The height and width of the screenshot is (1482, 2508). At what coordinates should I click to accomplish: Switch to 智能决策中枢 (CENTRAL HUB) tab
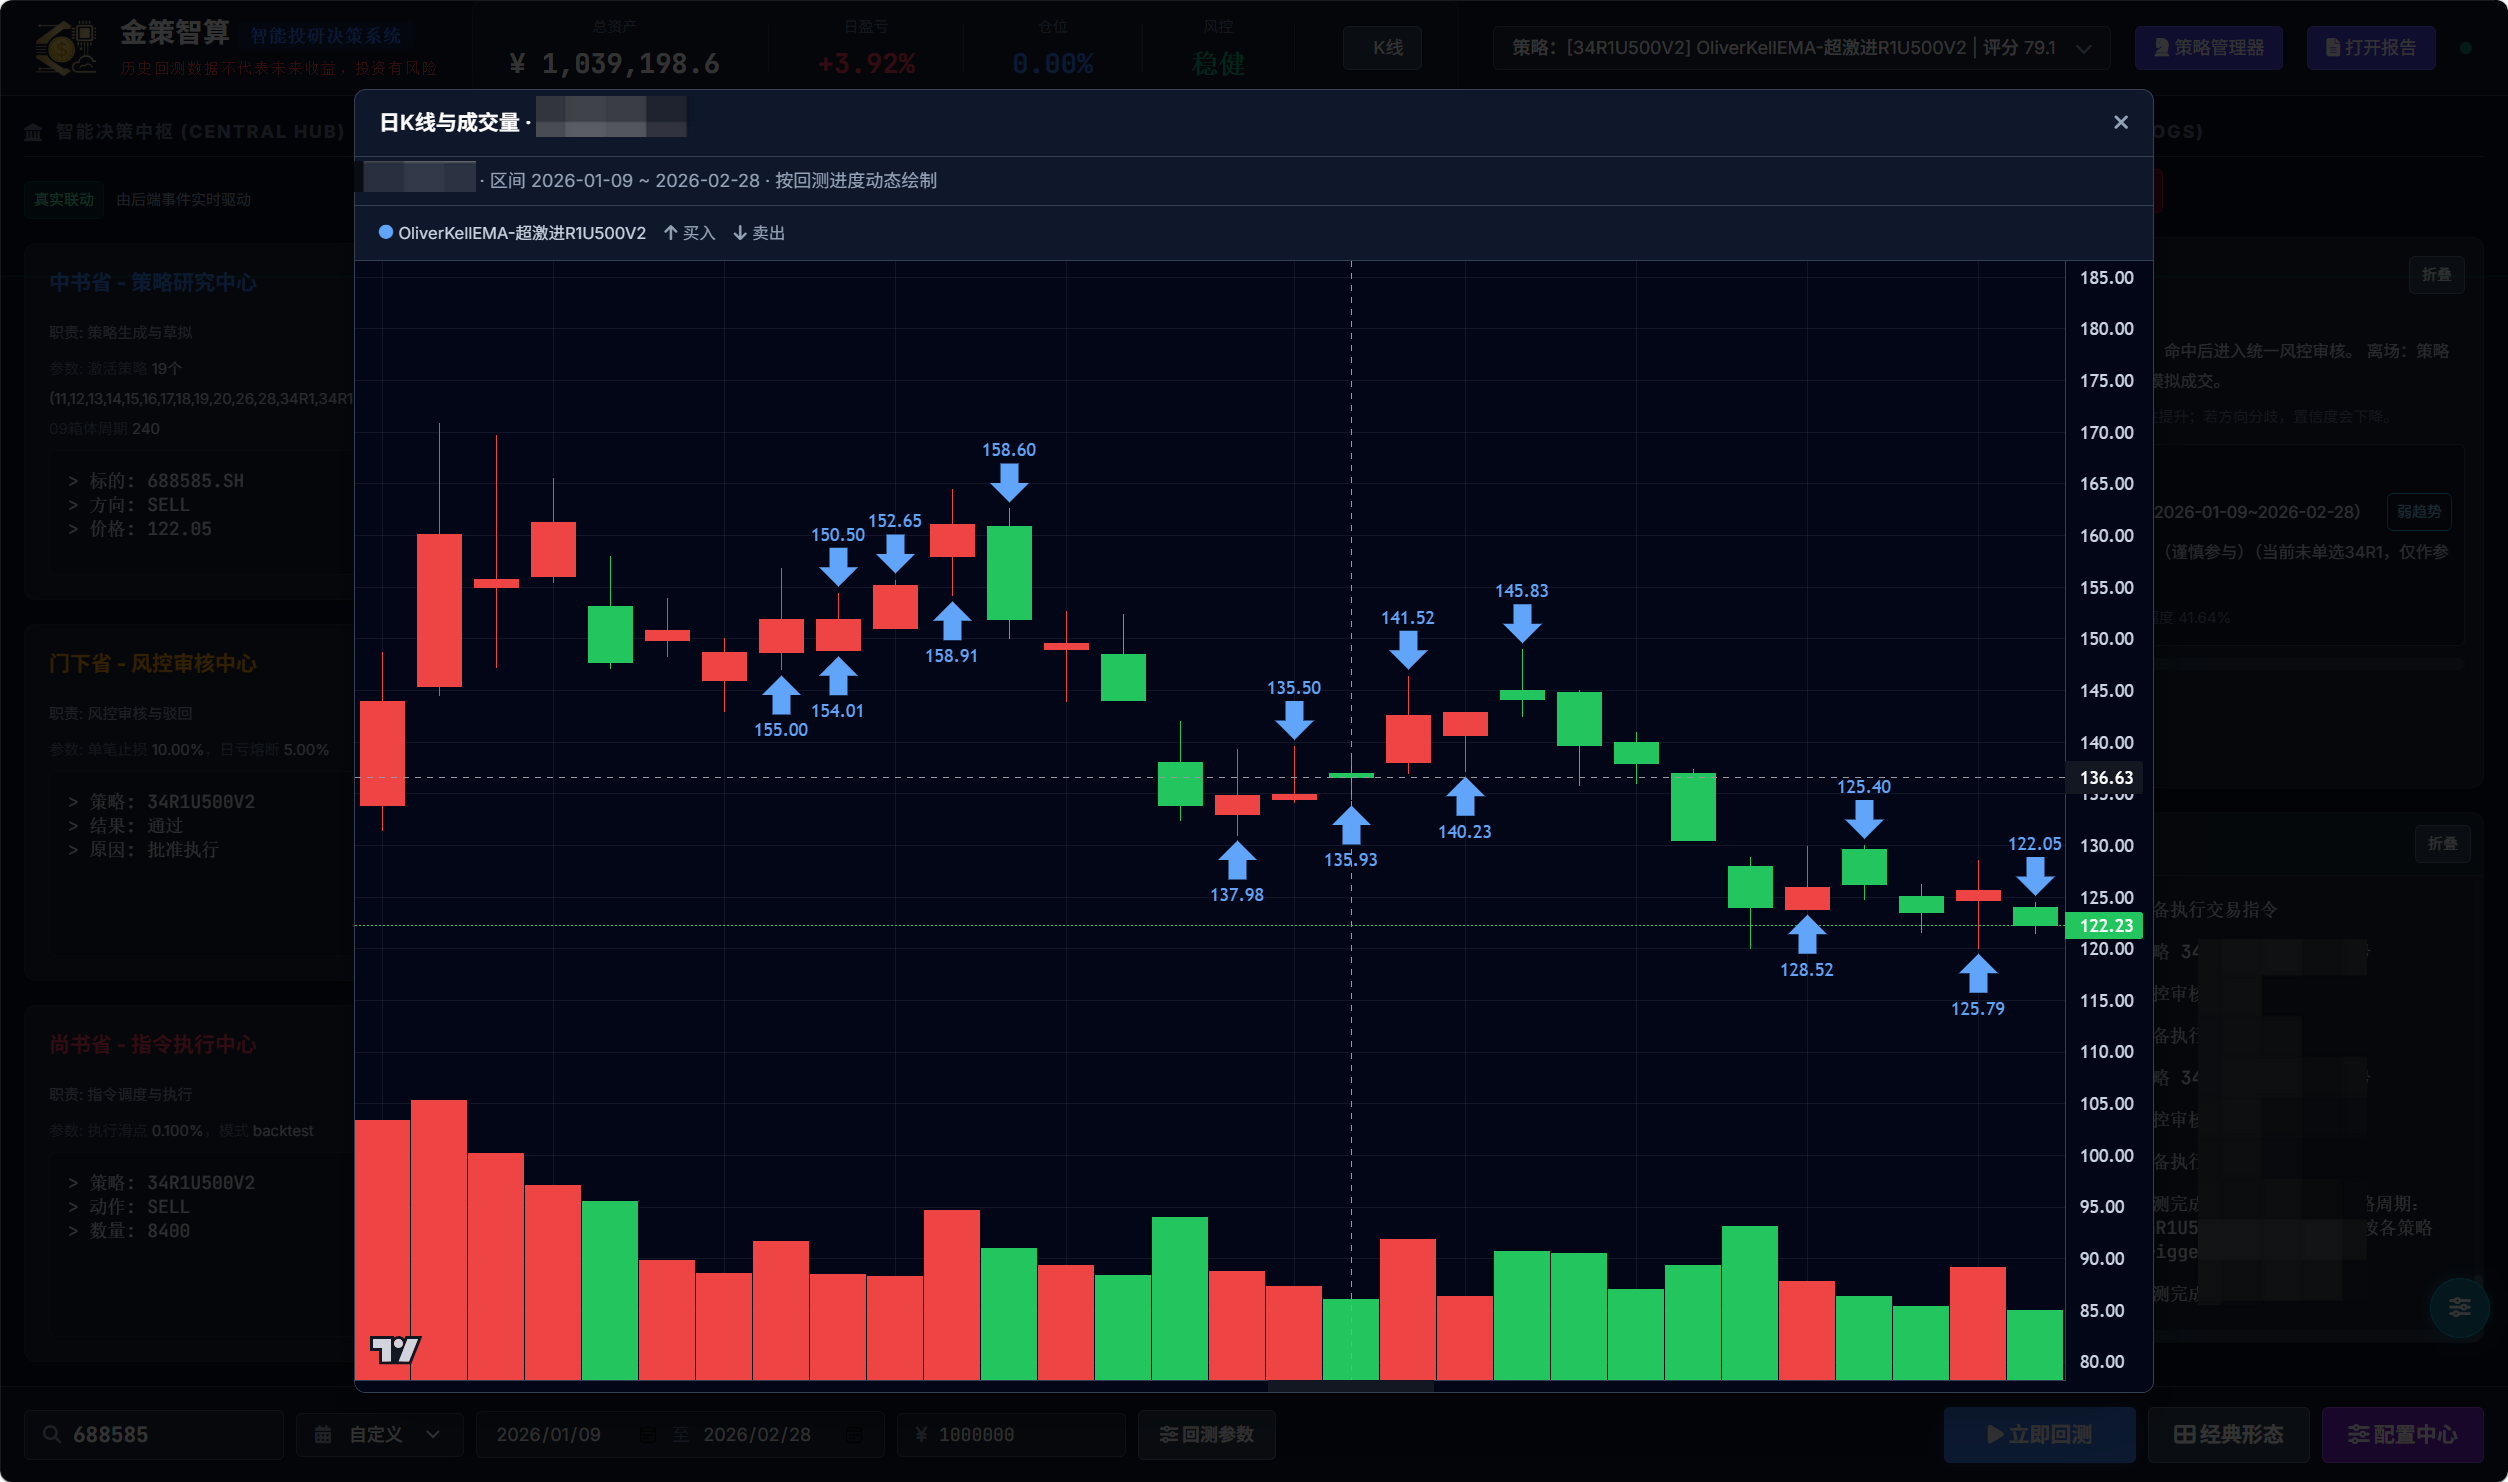click(184, 132)
